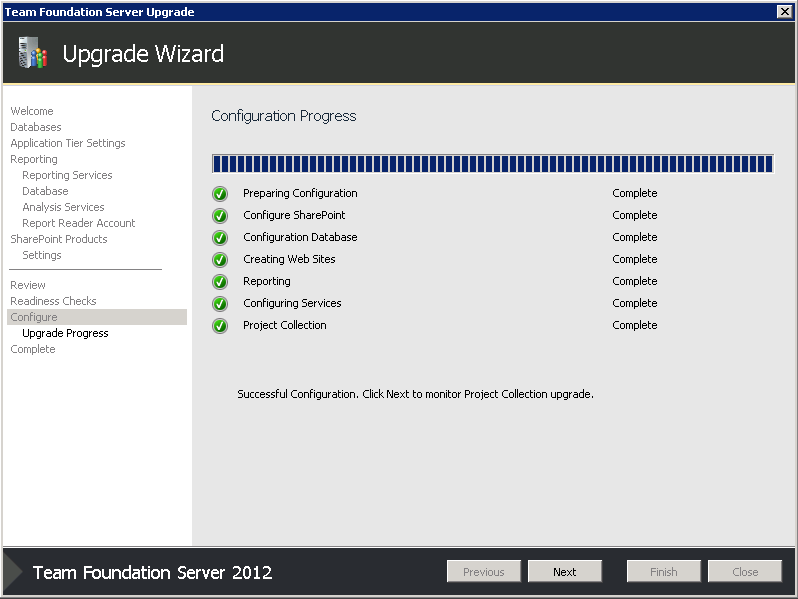
Task: Click Complete status for Project Collection
Action: [x=635, y=325]
